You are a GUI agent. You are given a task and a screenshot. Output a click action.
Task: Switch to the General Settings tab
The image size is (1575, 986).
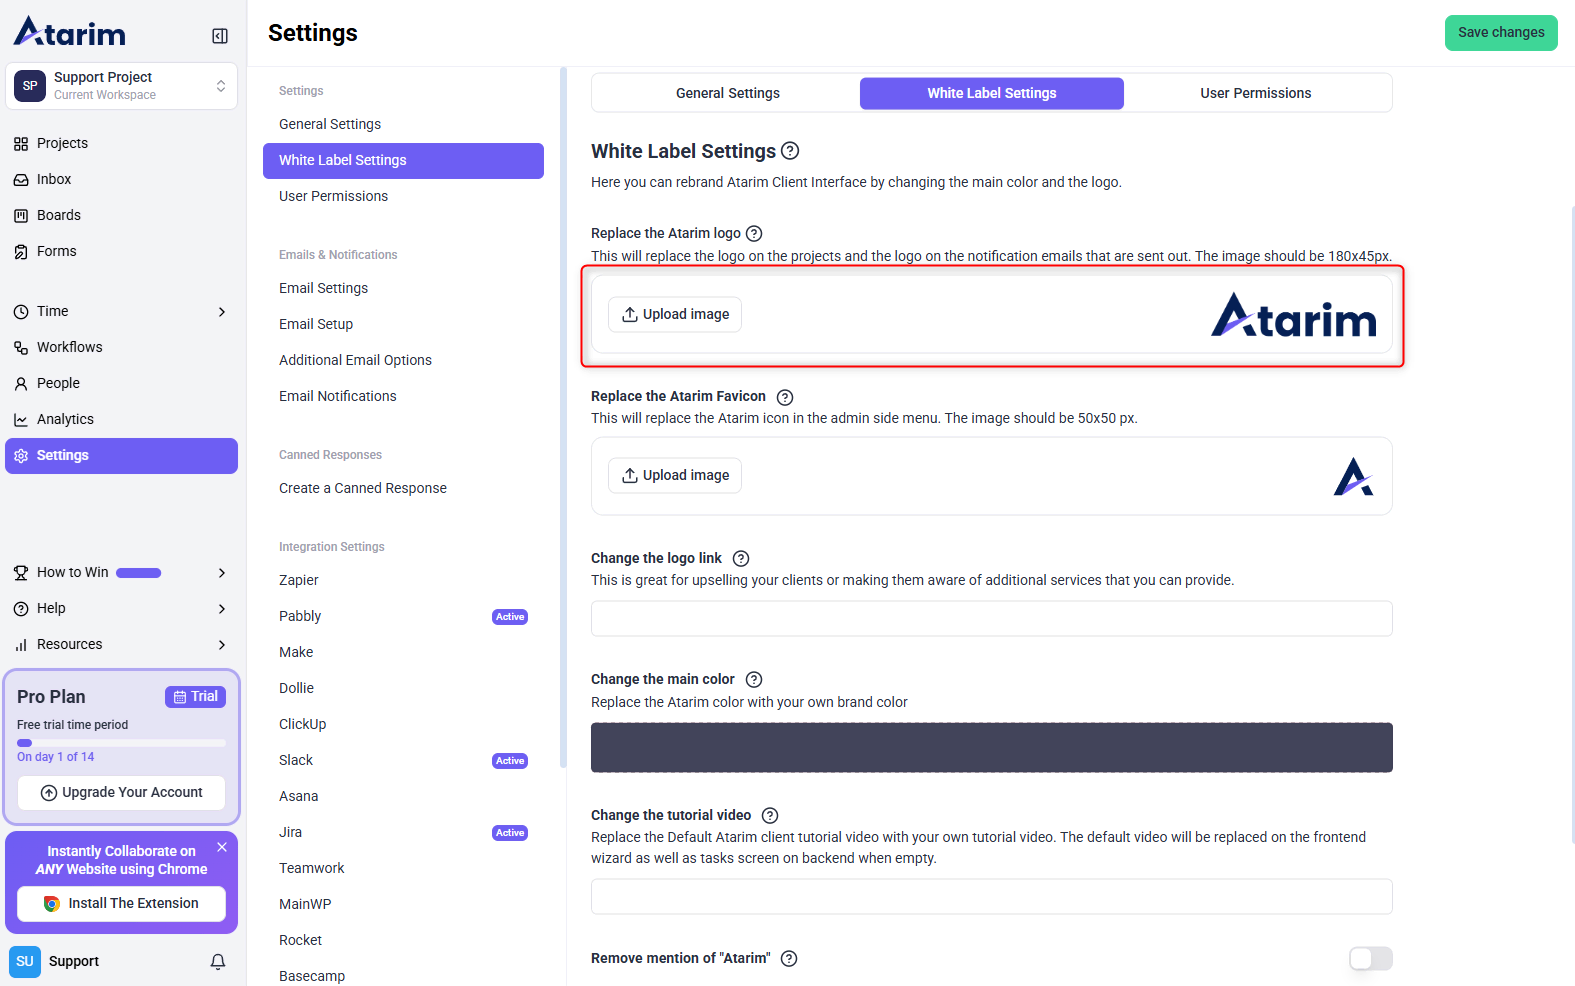[727, 93]
